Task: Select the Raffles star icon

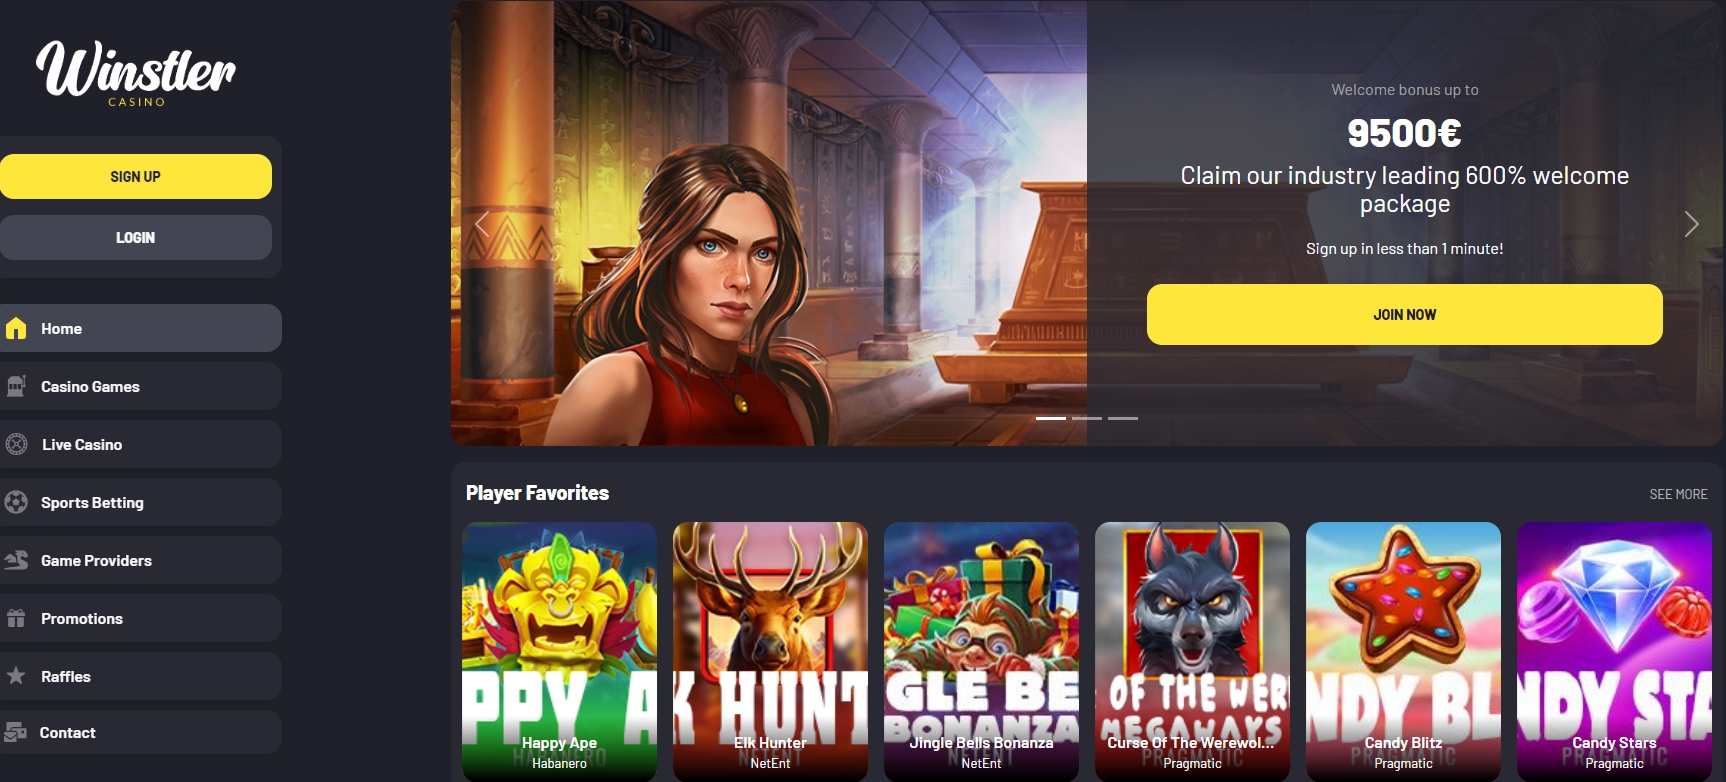Action: click(x=16, y=676)
